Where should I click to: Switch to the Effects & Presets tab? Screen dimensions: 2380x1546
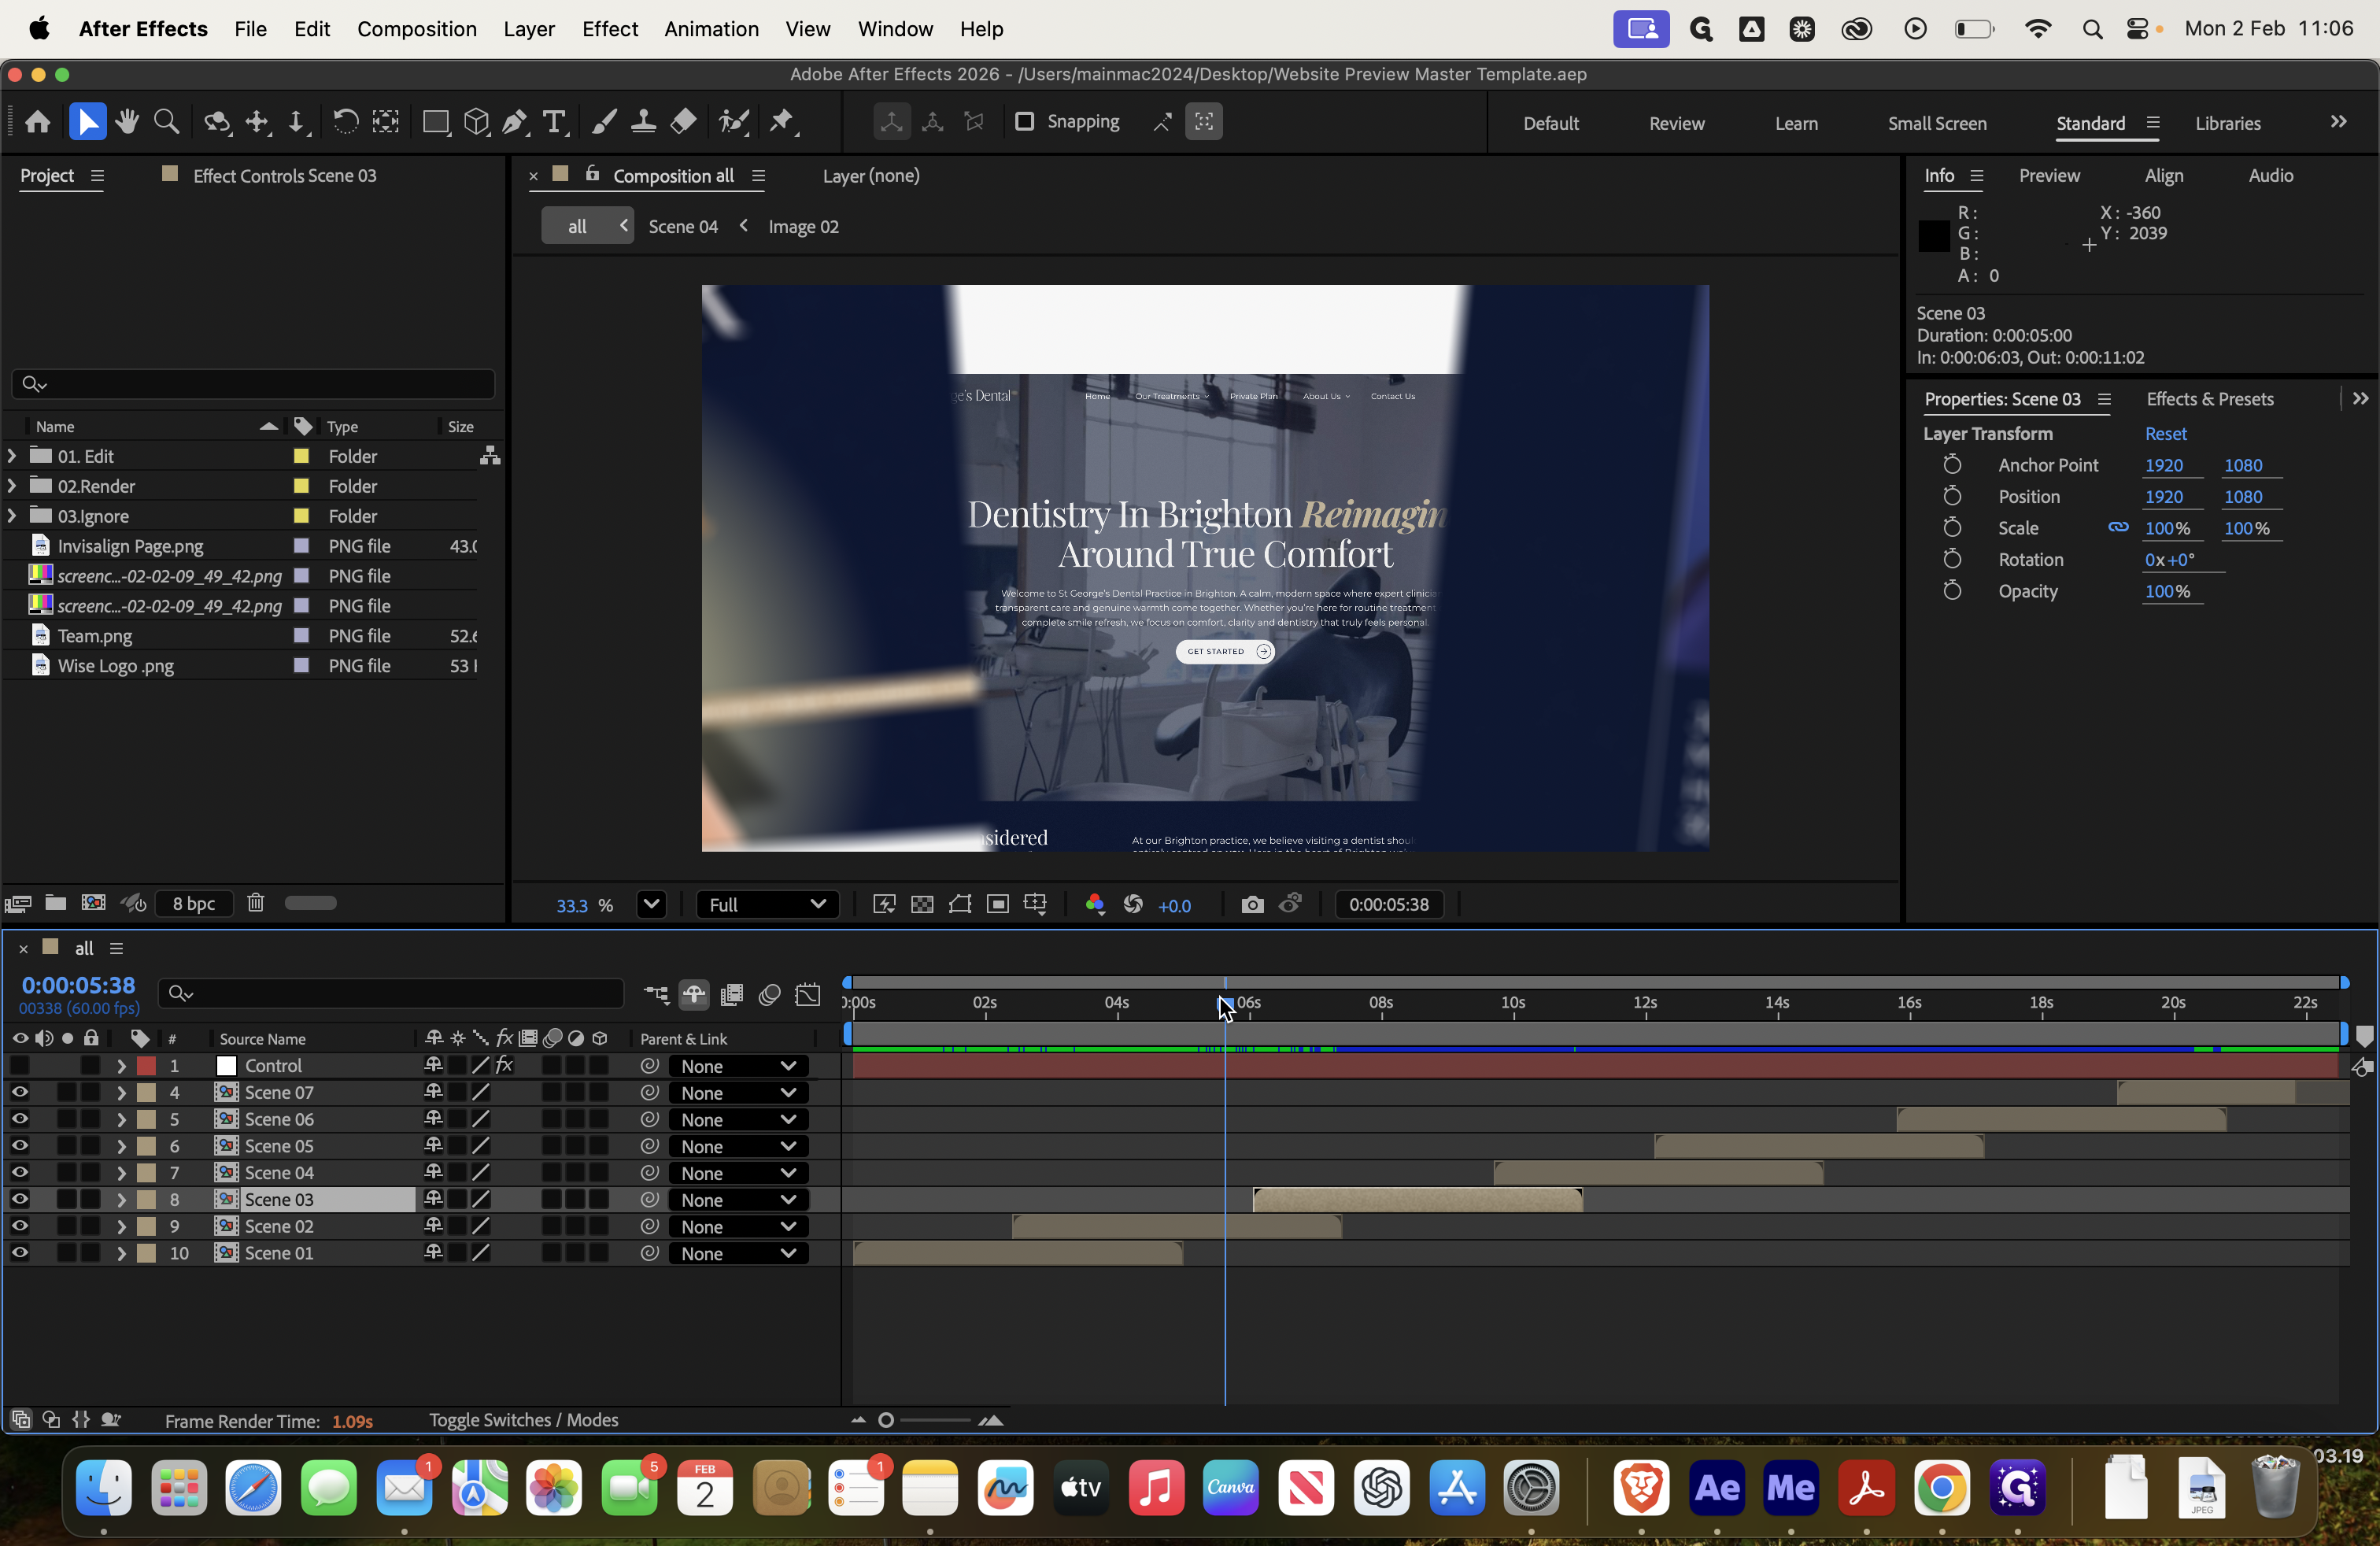[2209, 399]
